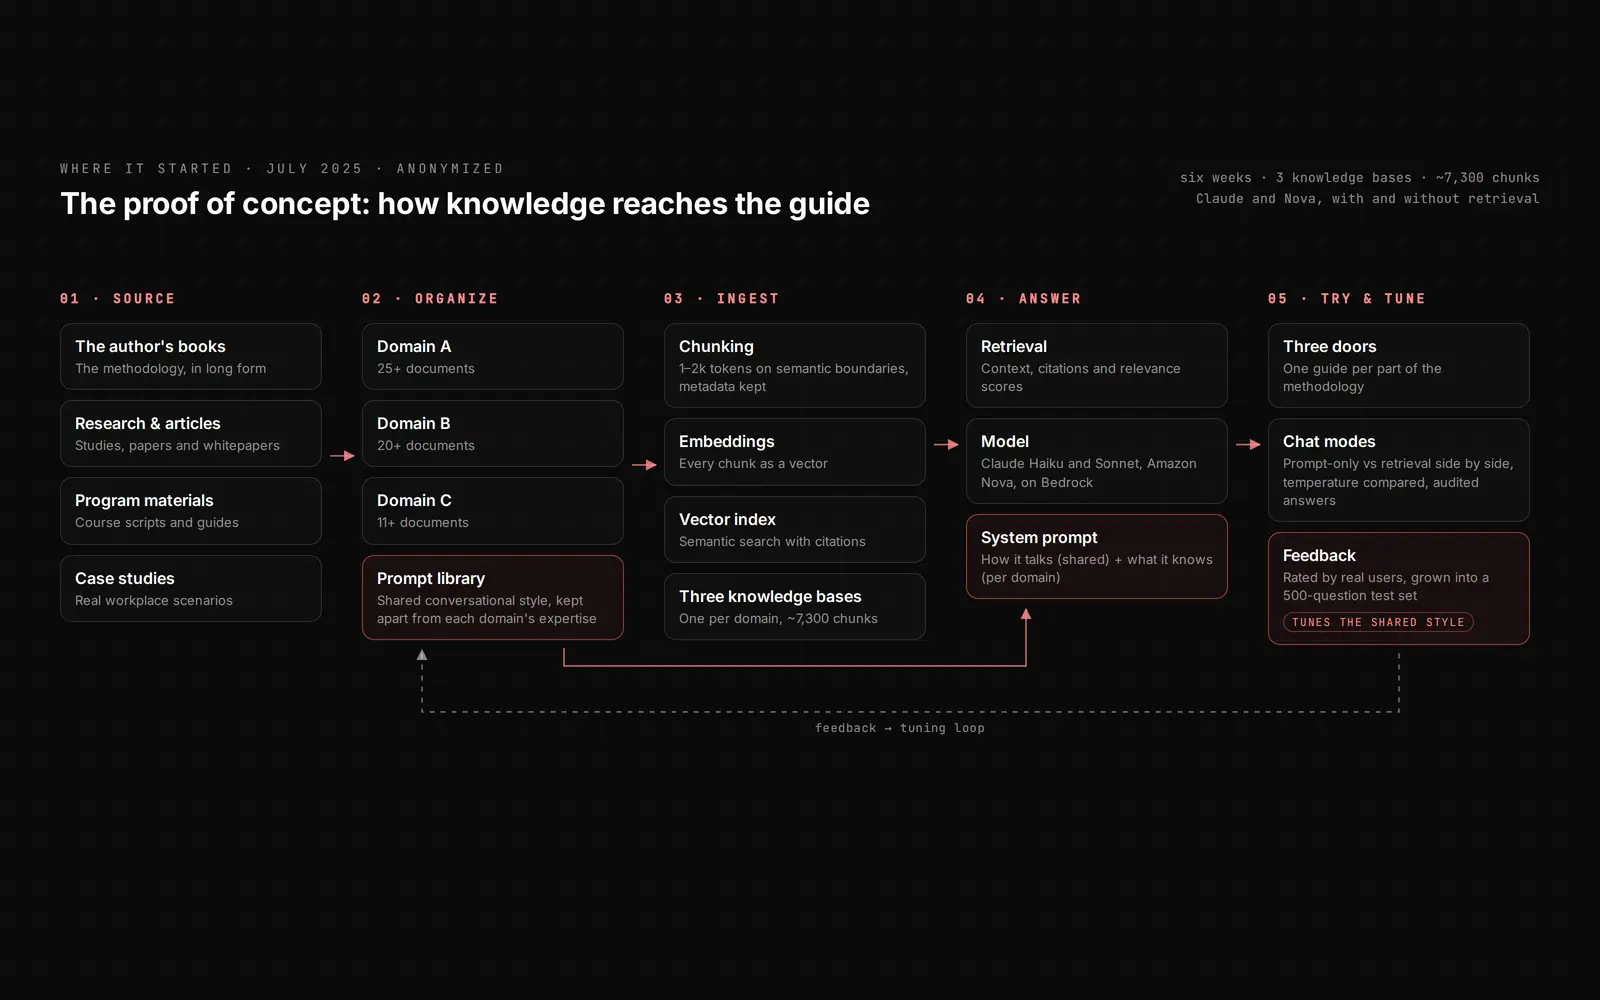Click the "The author's books" card
The image size is (1600, 1000).
(x=191, y=356)
